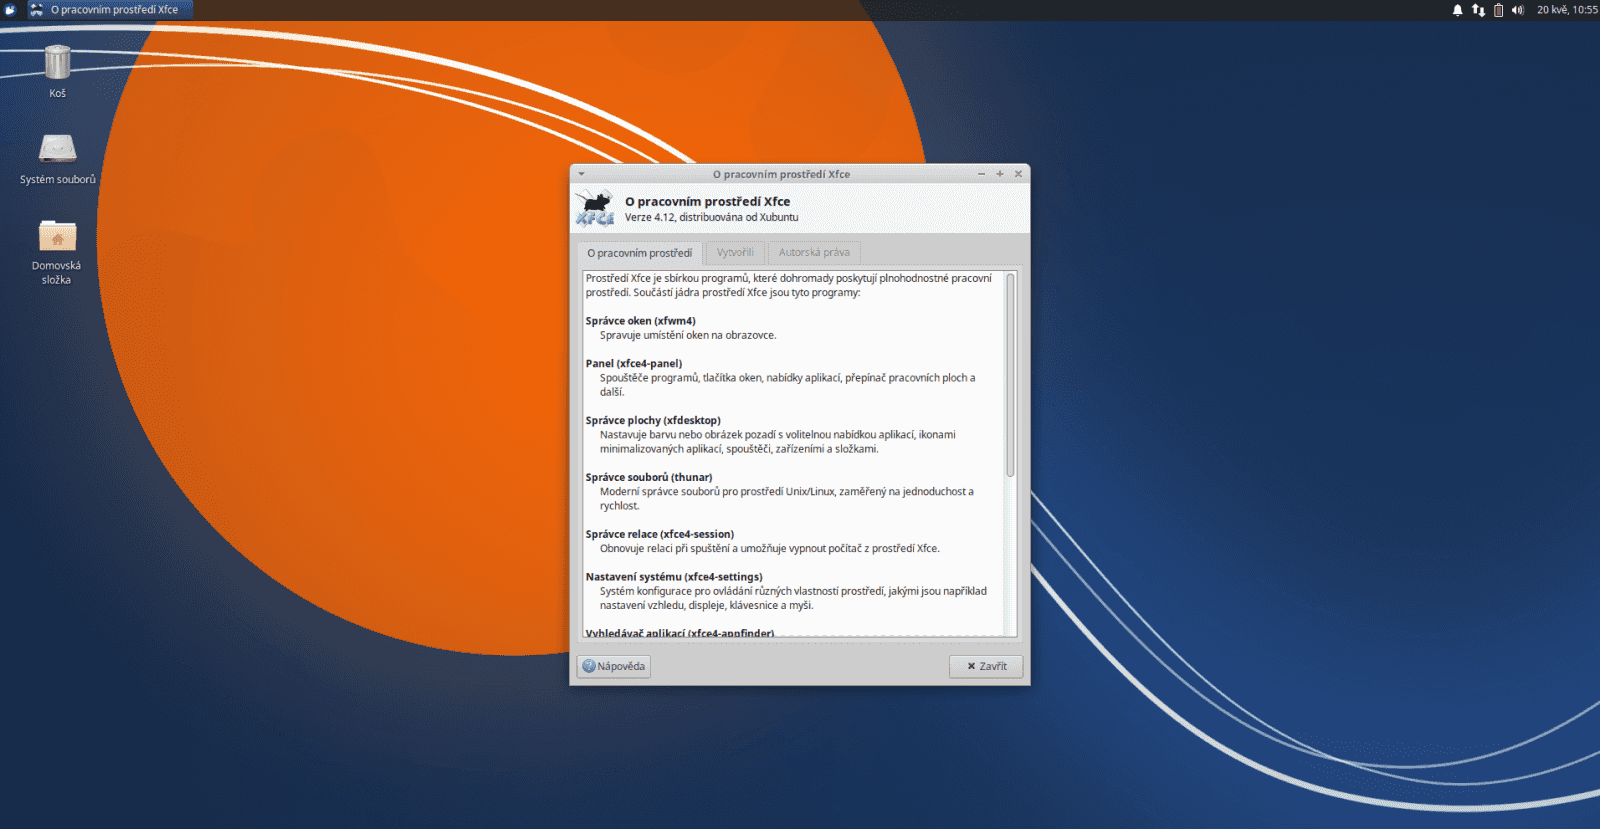
Task: Click the Zavřít button
Action: click(x=986, y=666)
